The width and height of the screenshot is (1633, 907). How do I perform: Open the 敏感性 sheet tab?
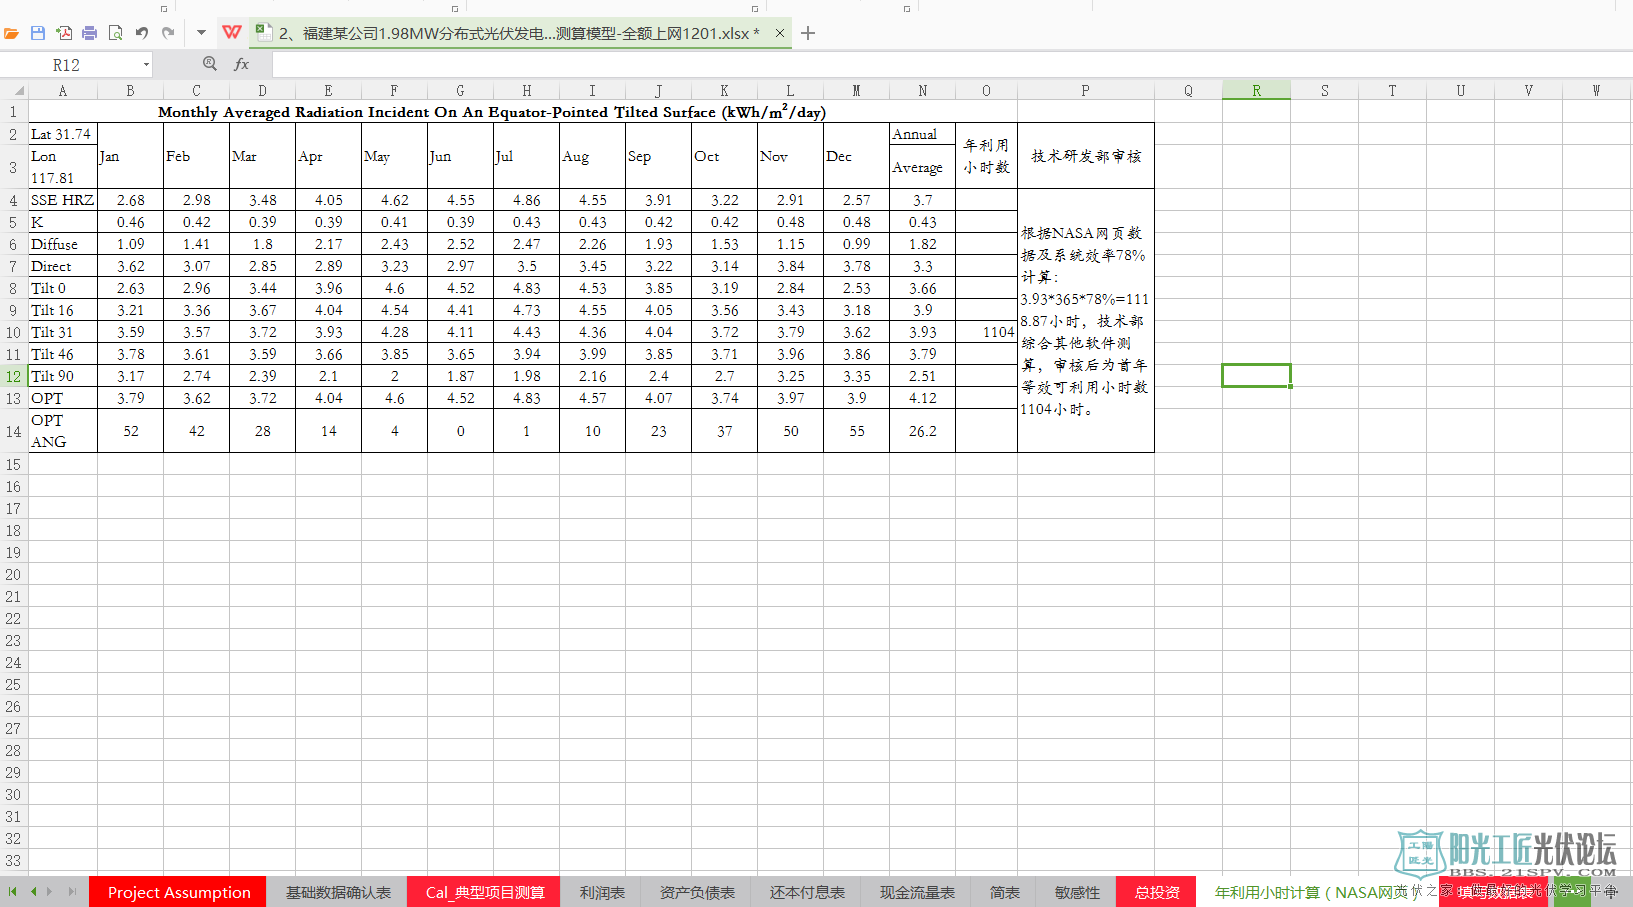pyautogui.click(x=1077, y=892)
